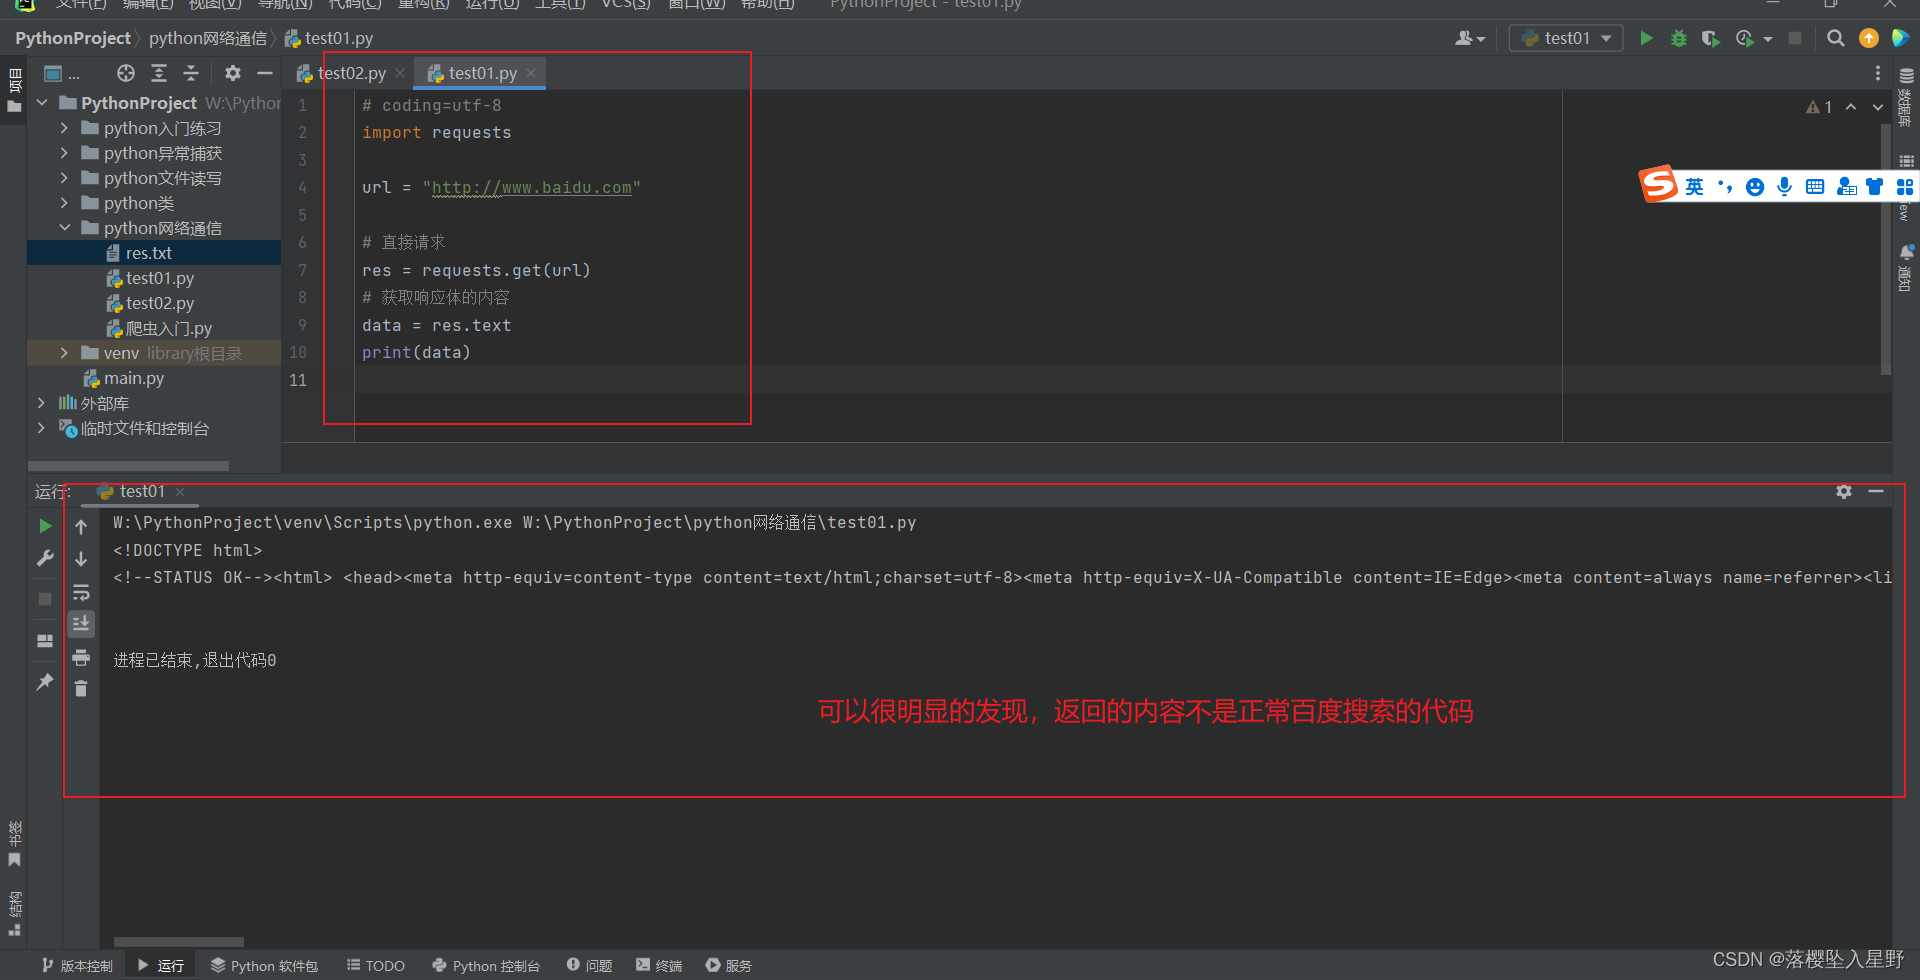The image size is (1920, 980).
Task: Open run configuration wrench icon
Action: 45,559
